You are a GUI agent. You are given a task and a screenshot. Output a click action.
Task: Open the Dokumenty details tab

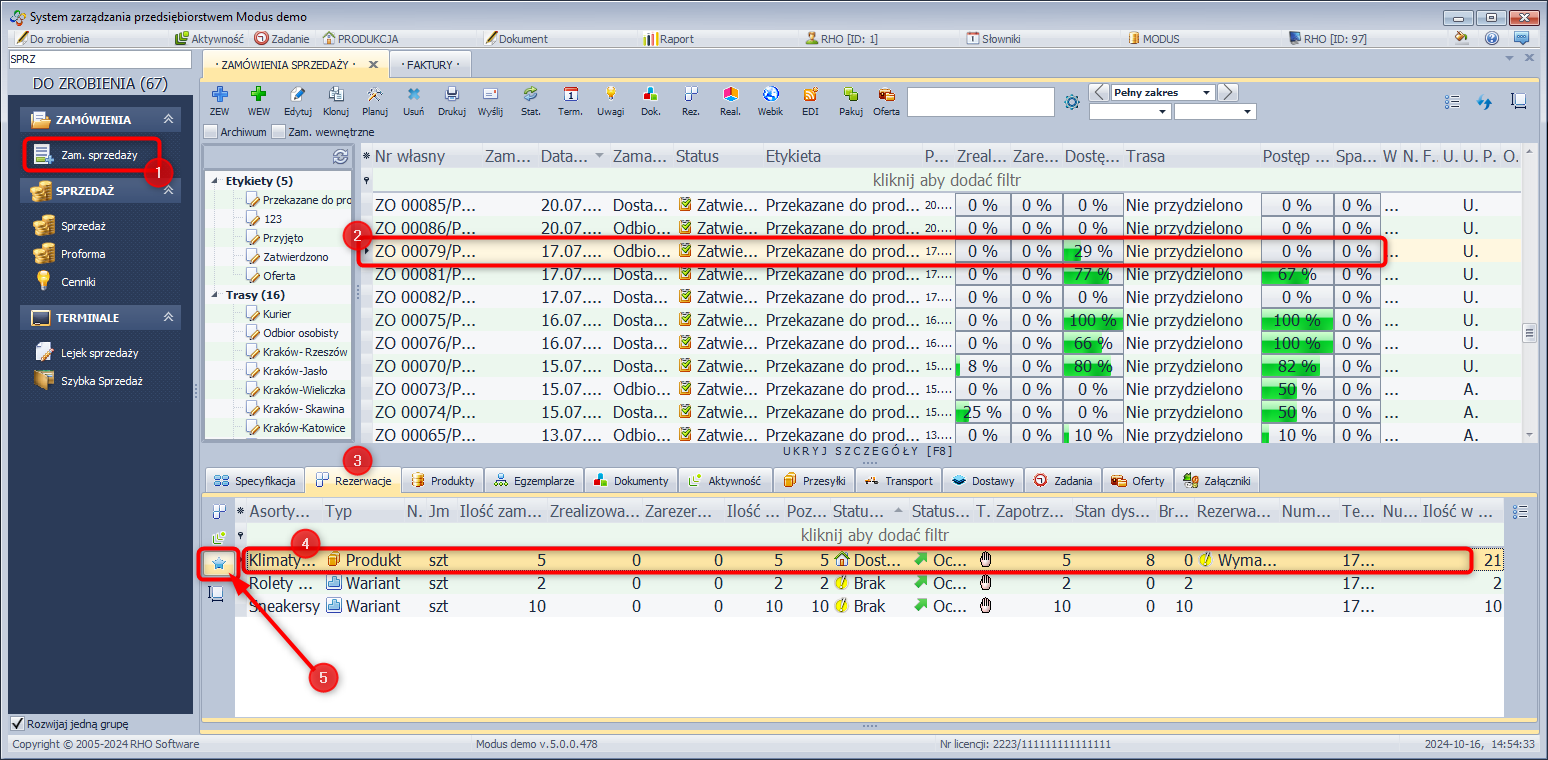[x=630, y=481]
